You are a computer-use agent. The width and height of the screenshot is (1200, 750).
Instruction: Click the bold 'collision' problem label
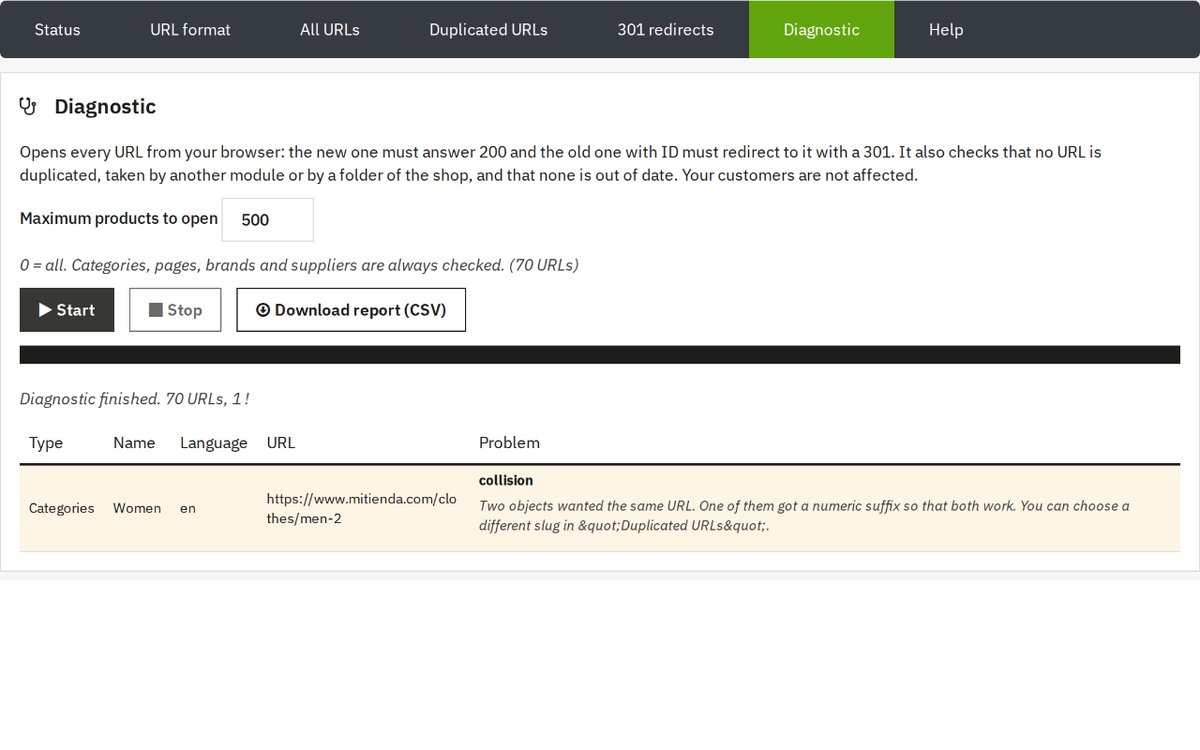pos(506,480)
